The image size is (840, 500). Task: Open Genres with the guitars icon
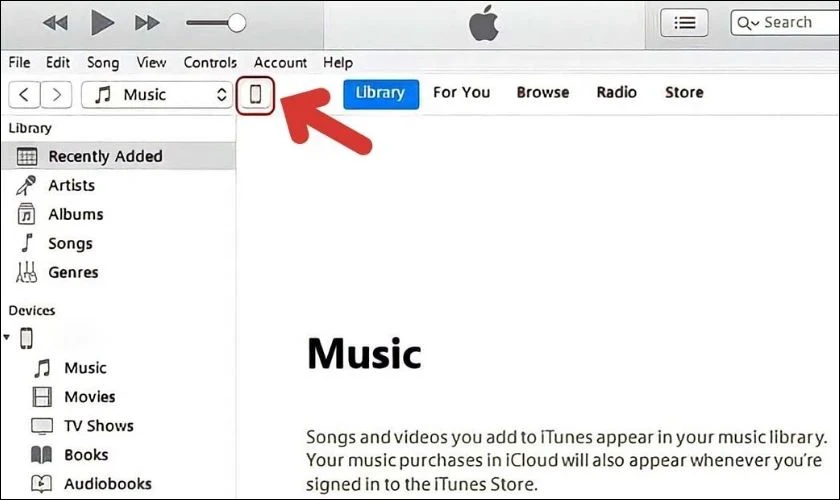[26, 272]
